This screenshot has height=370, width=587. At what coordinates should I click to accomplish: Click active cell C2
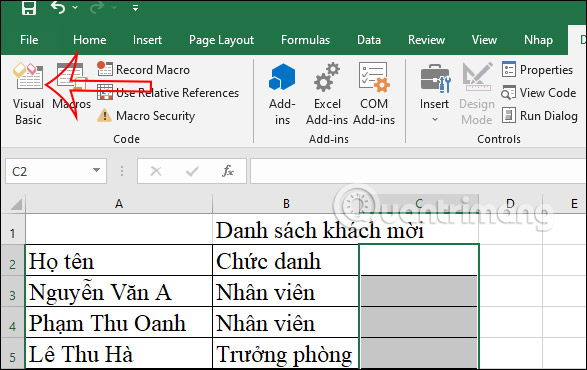(x=419, y=260)
